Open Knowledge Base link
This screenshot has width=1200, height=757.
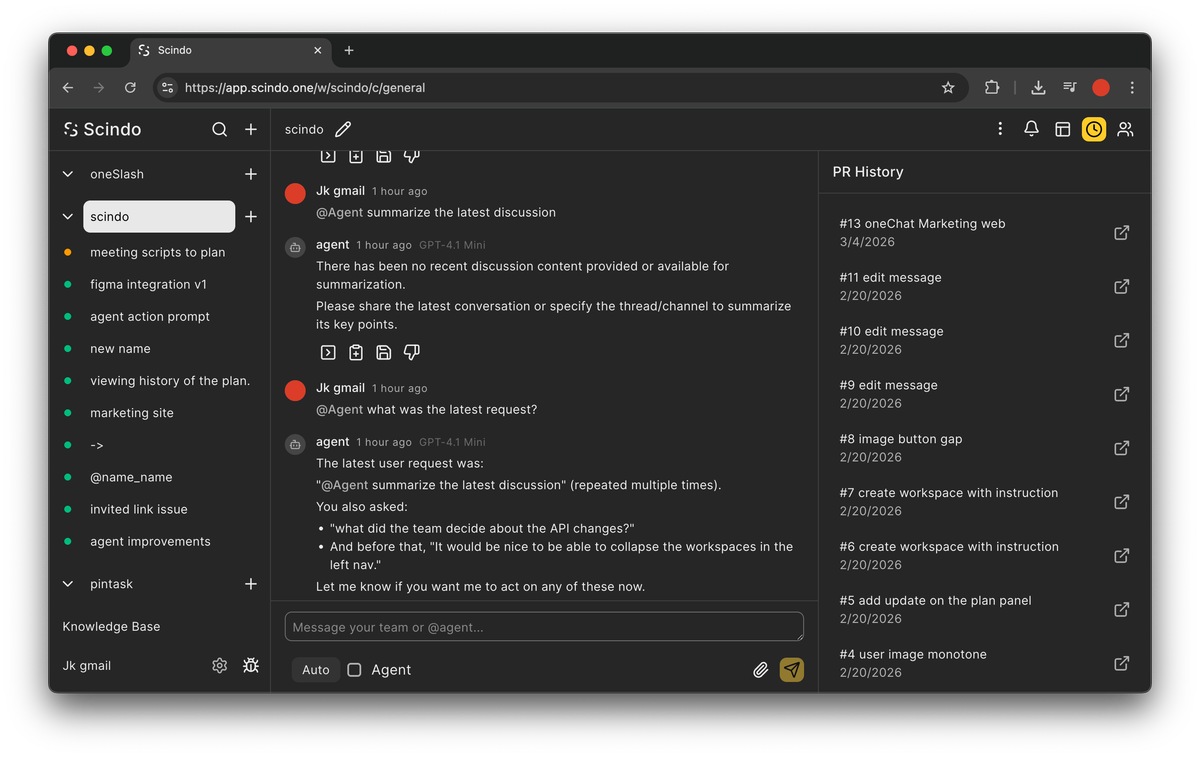pos(111,626)
